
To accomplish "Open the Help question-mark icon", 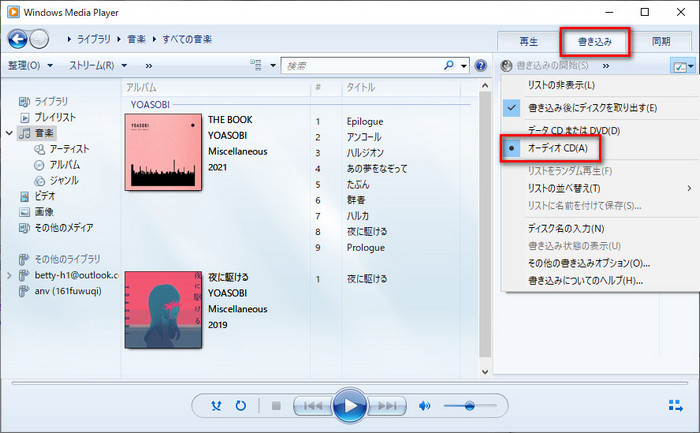I will pos(480,66).
